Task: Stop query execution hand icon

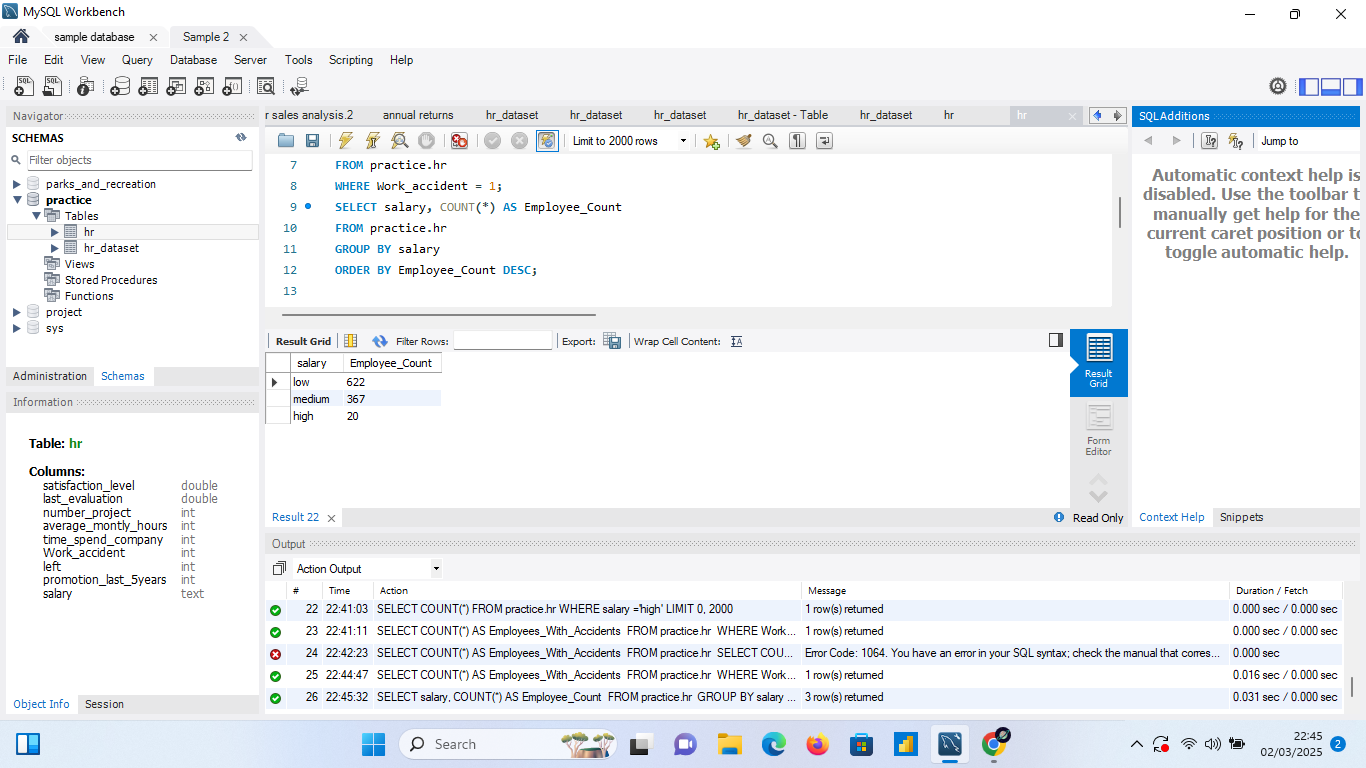Action: 427,141
